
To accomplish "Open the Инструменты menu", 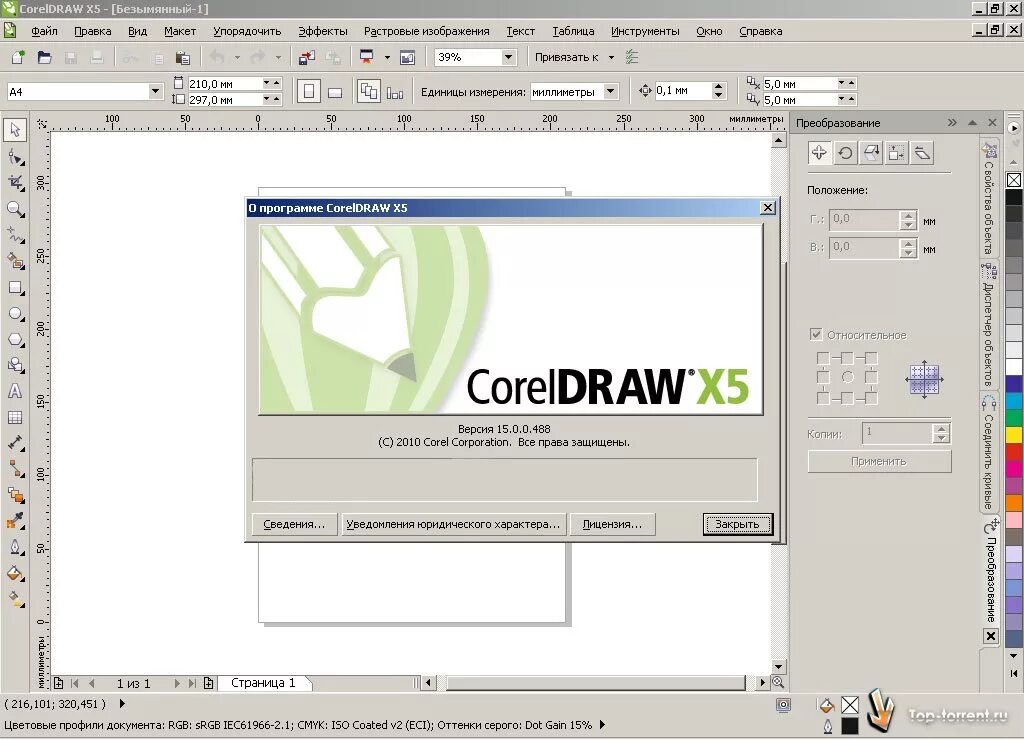I will pyautogui.click(x=645, y=31).
